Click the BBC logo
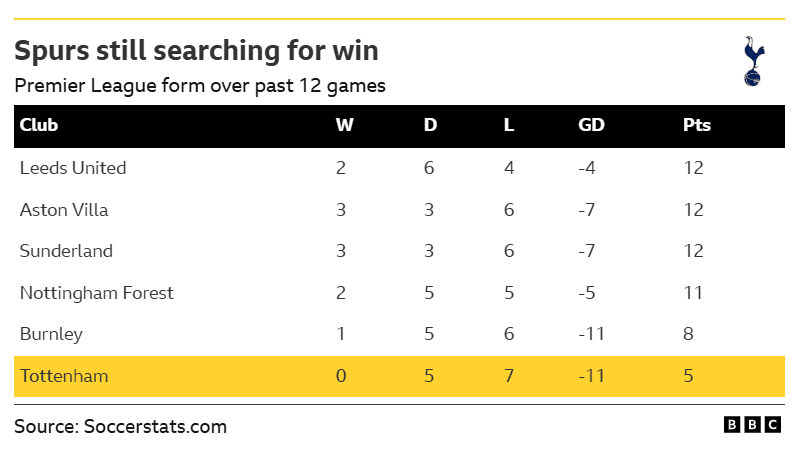Image resolution: width=794 pixels, height=459 pixels. click(752, 426)
